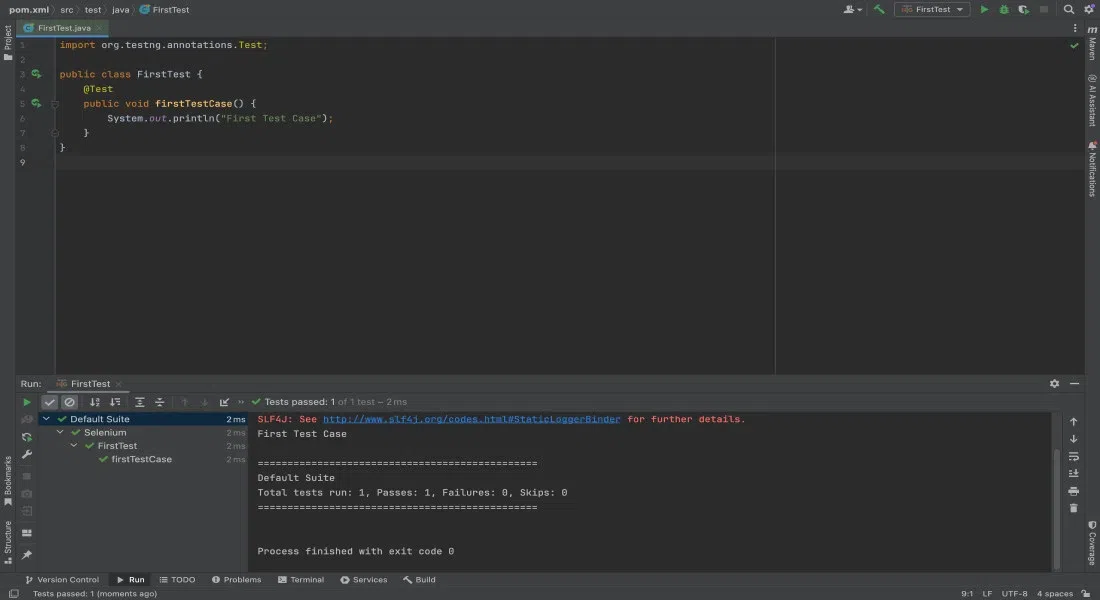Open Coverage side panel
The width and height of the screenshot is (1100, 600).
[1092, 542]
